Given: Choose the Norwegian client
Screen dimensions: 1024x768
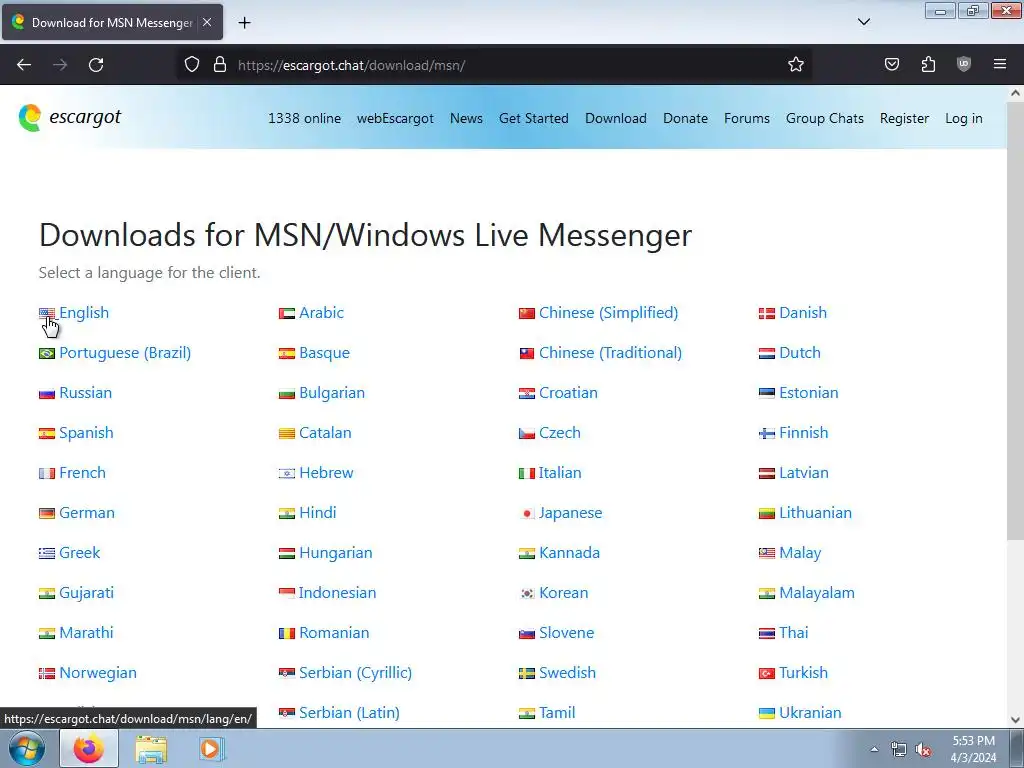Looking at the screenshot, I should point(98,673).
